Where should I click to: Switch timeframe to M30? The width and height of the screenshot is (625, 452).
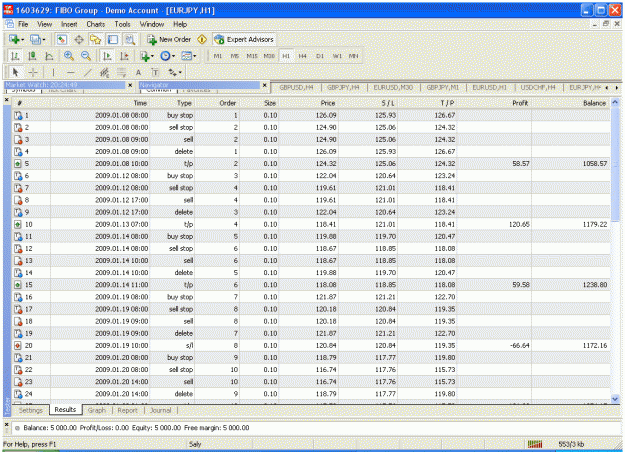(x=269, y=56)
